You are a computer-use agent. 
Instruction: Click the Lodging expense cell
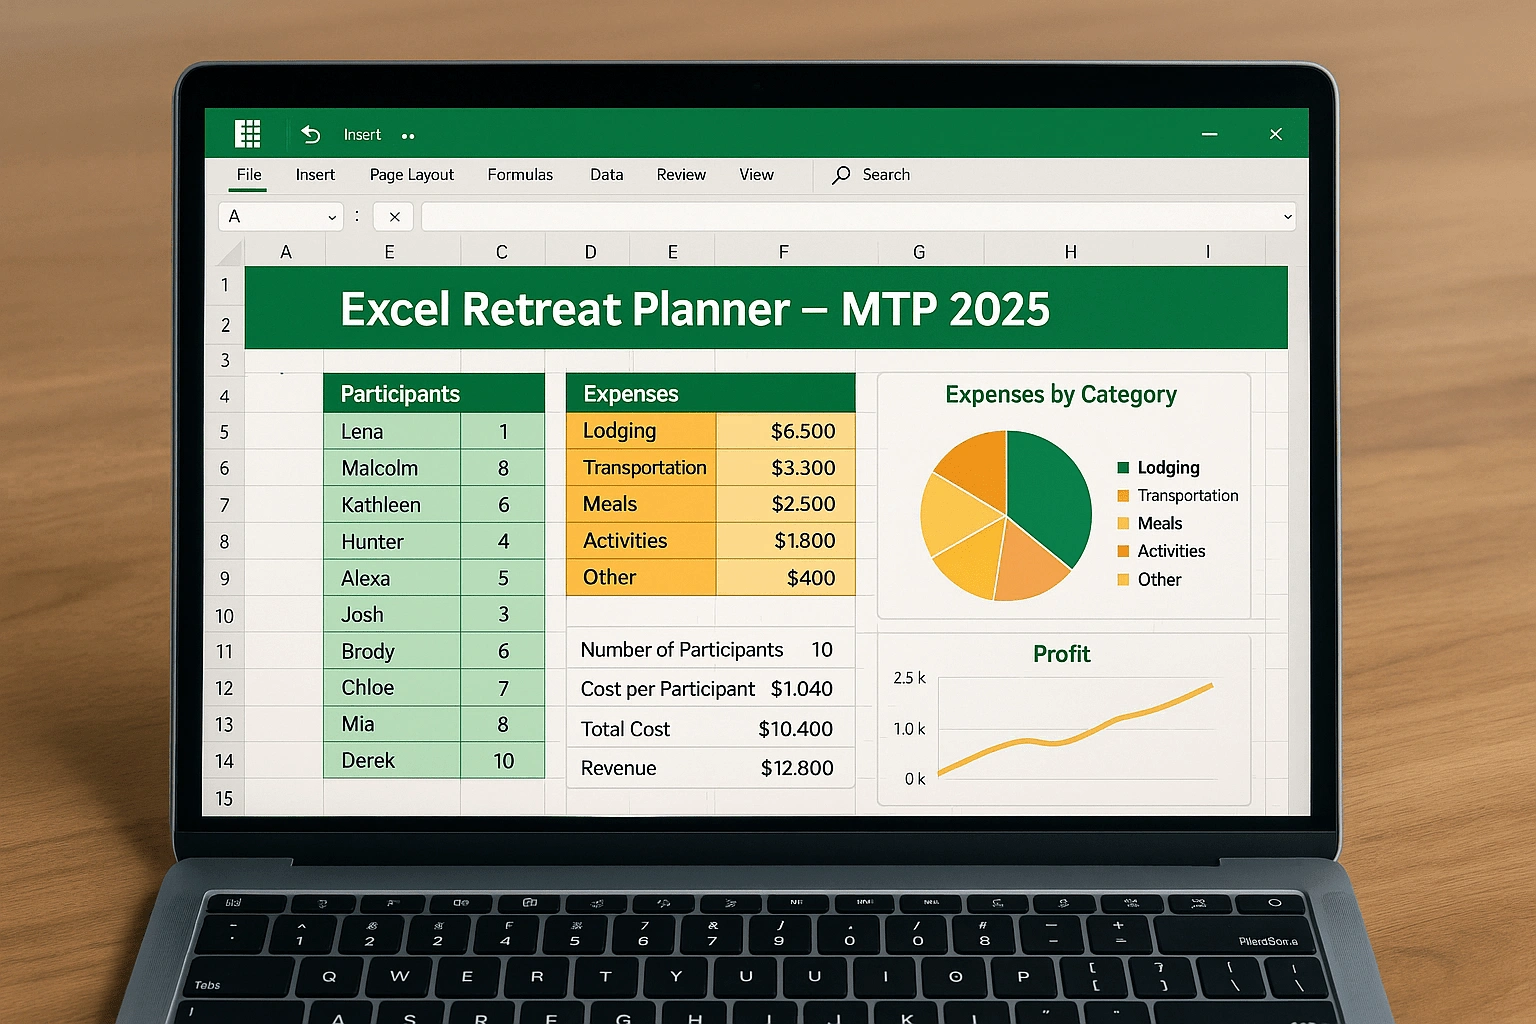point(641,431)
